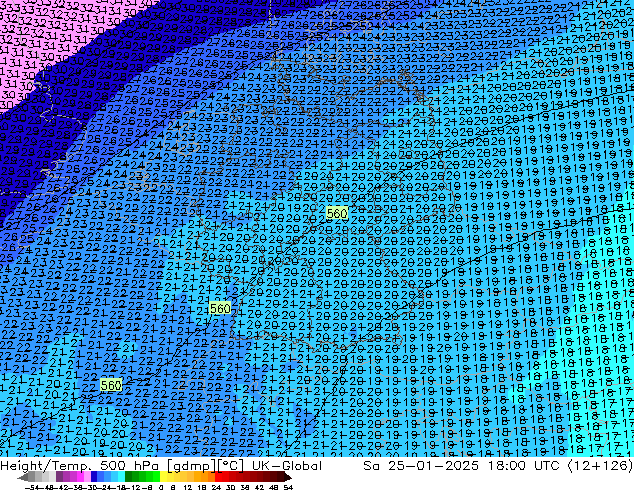Click the dark right arrow of colorbar
This screenshot has width=634, height=490.
[288, 477]
